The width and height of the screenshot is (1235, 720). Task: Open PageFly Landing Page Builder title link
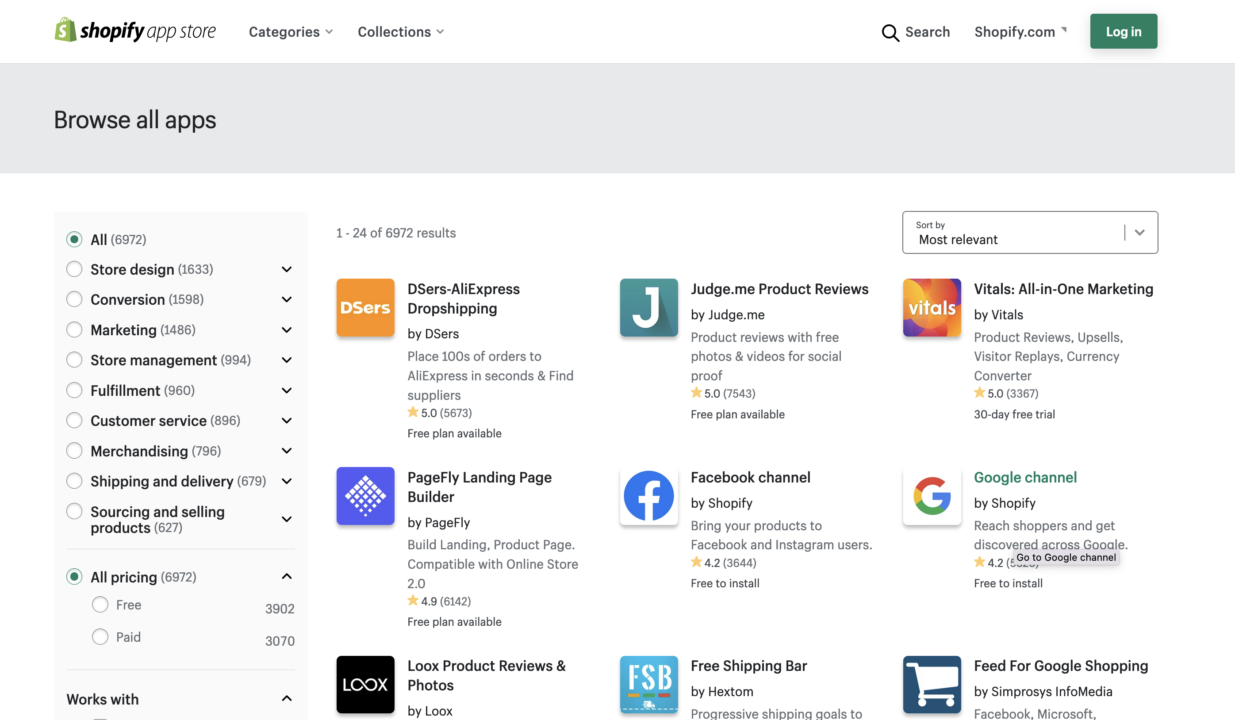coord(480,487)
